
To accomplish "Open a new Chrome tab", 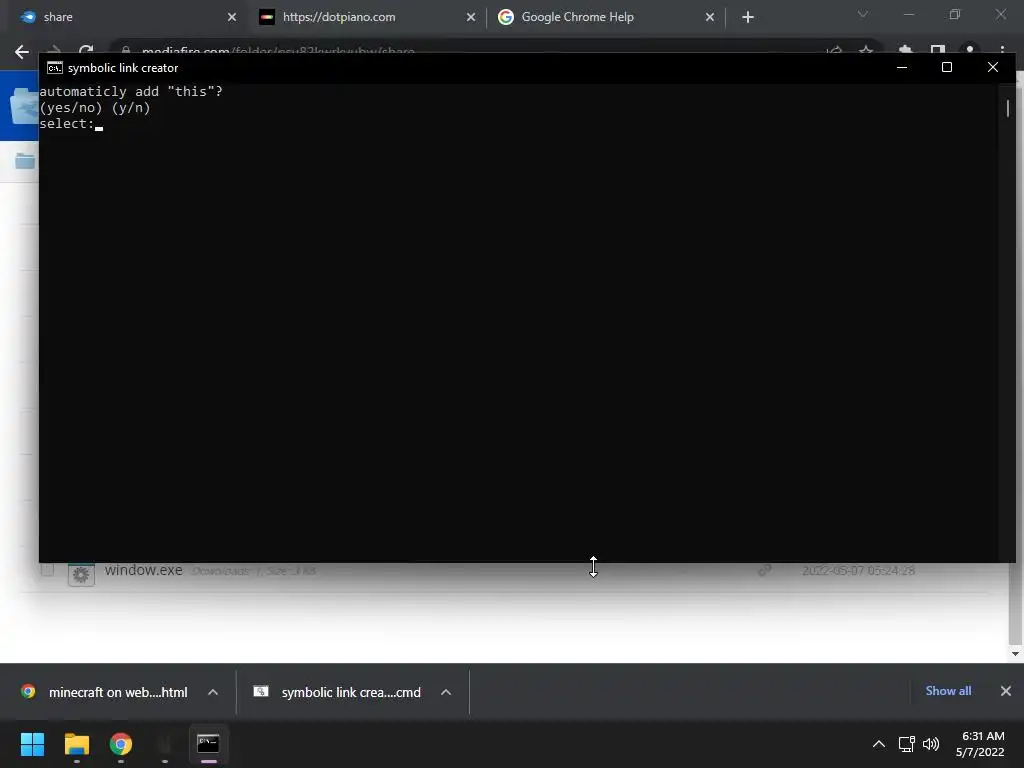I will point(748,17).
